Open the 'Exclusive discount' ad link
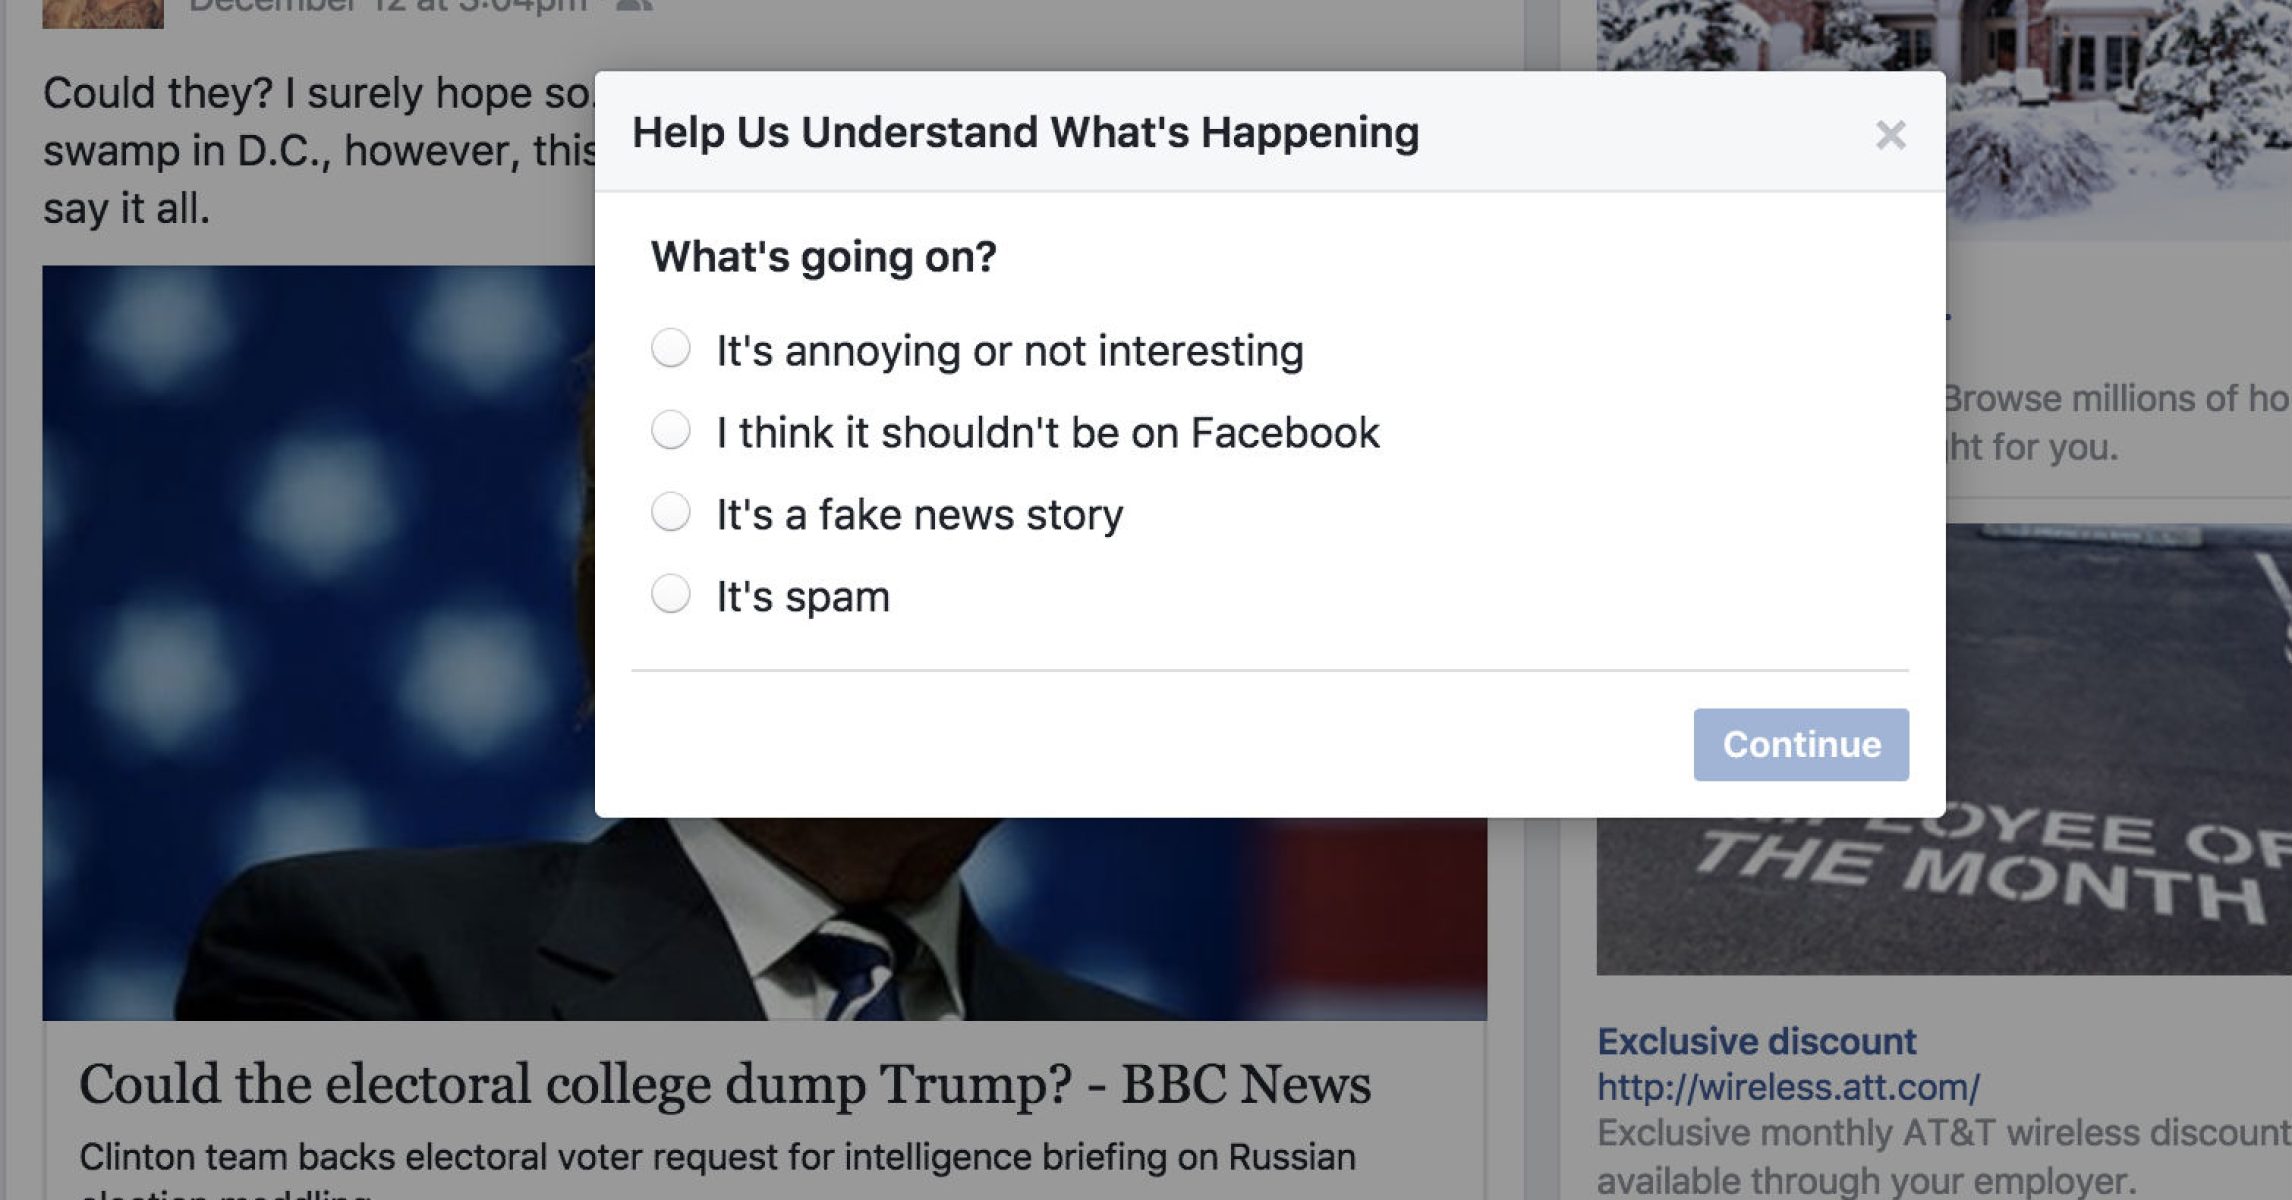Image resolution: width=2292 pixels, height=1200 pixels. pos(1756,1042)
